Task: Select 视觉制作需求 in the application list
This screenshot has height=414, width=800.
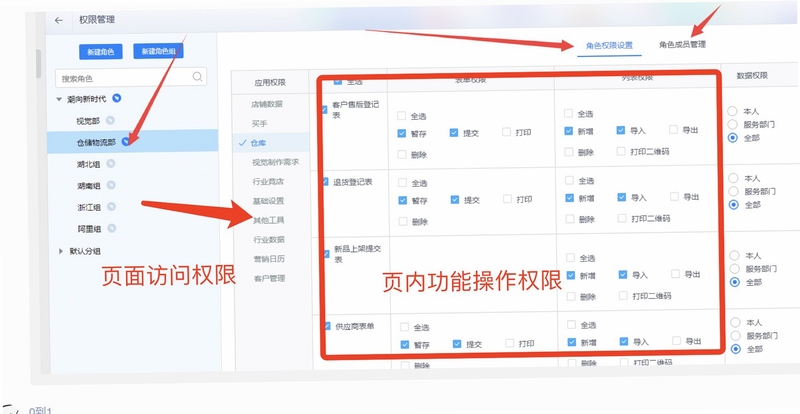Action: pos(275,162)
